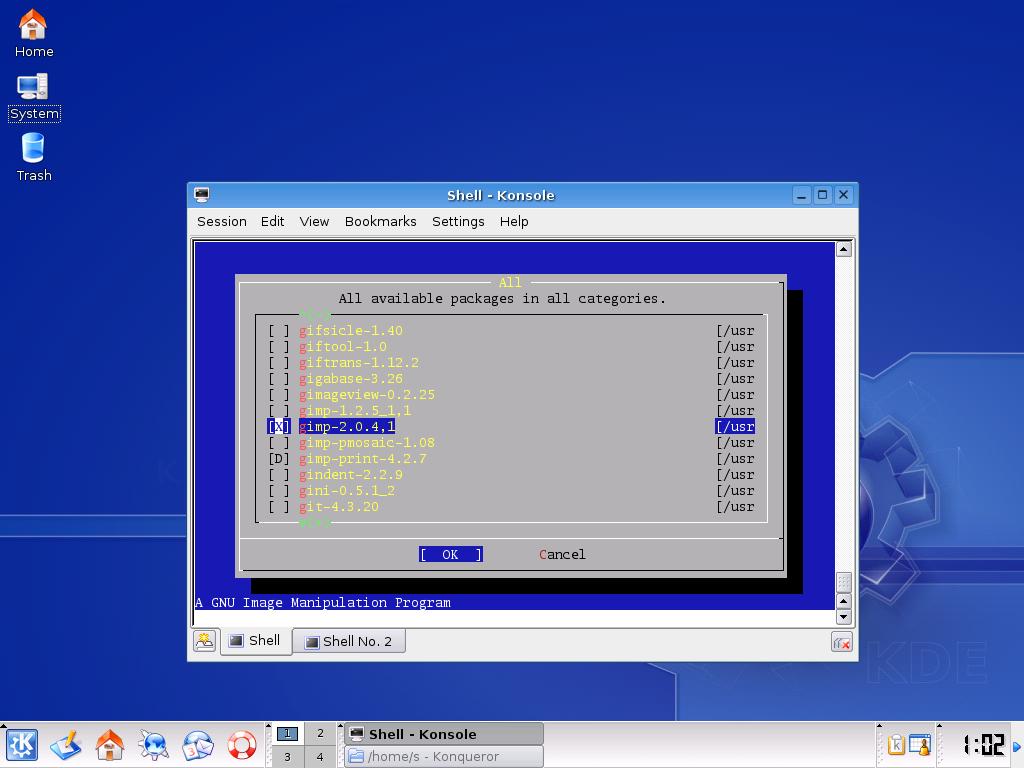Click Cancel in the package dialog

pos(562,554)
